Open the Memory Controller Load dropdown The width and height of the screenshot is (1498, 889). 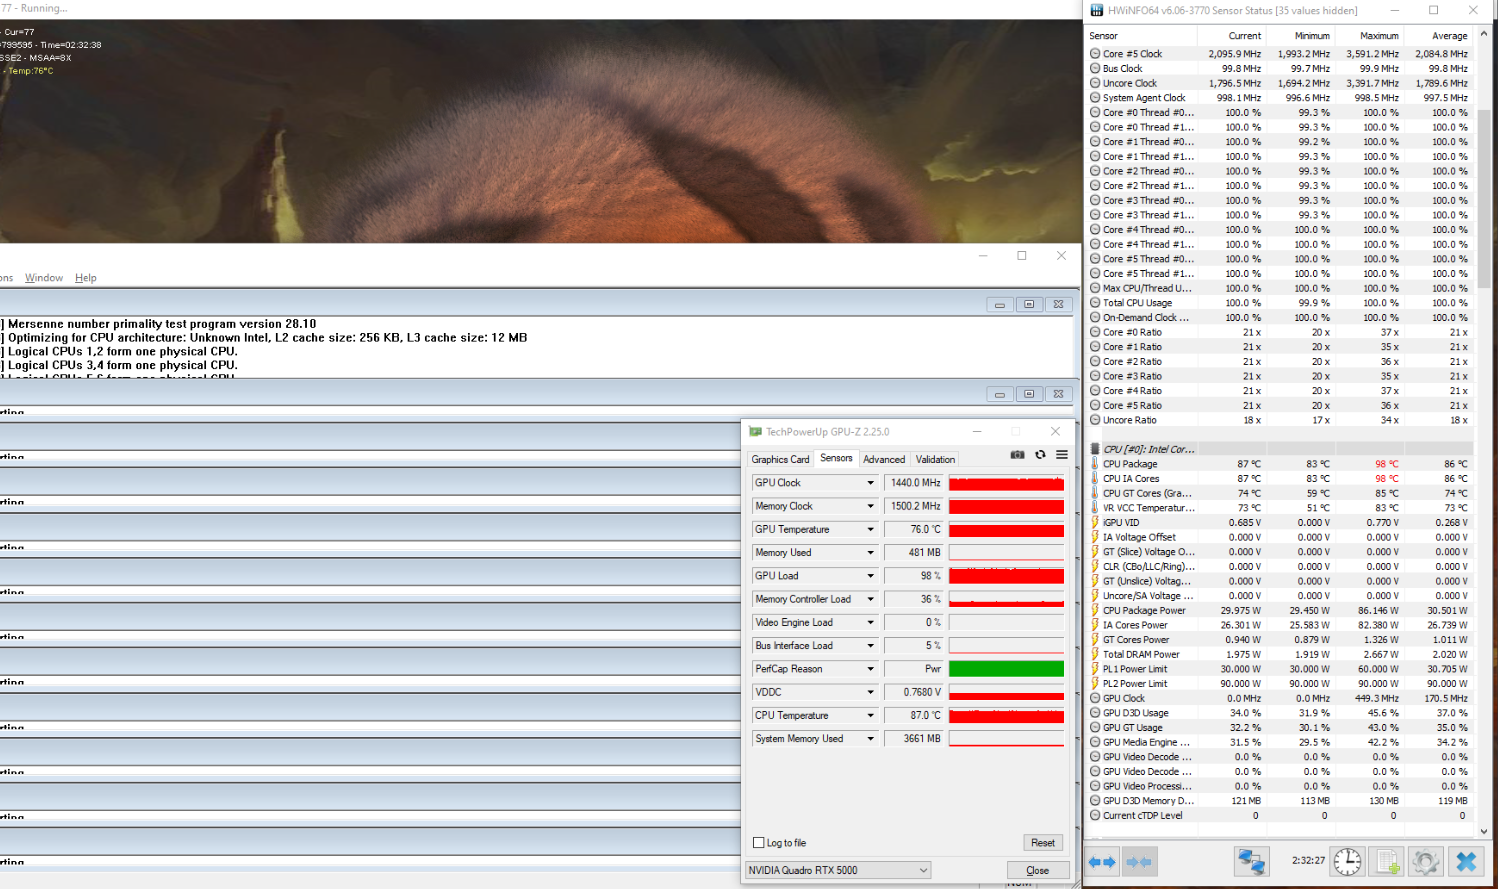[870, 599]
